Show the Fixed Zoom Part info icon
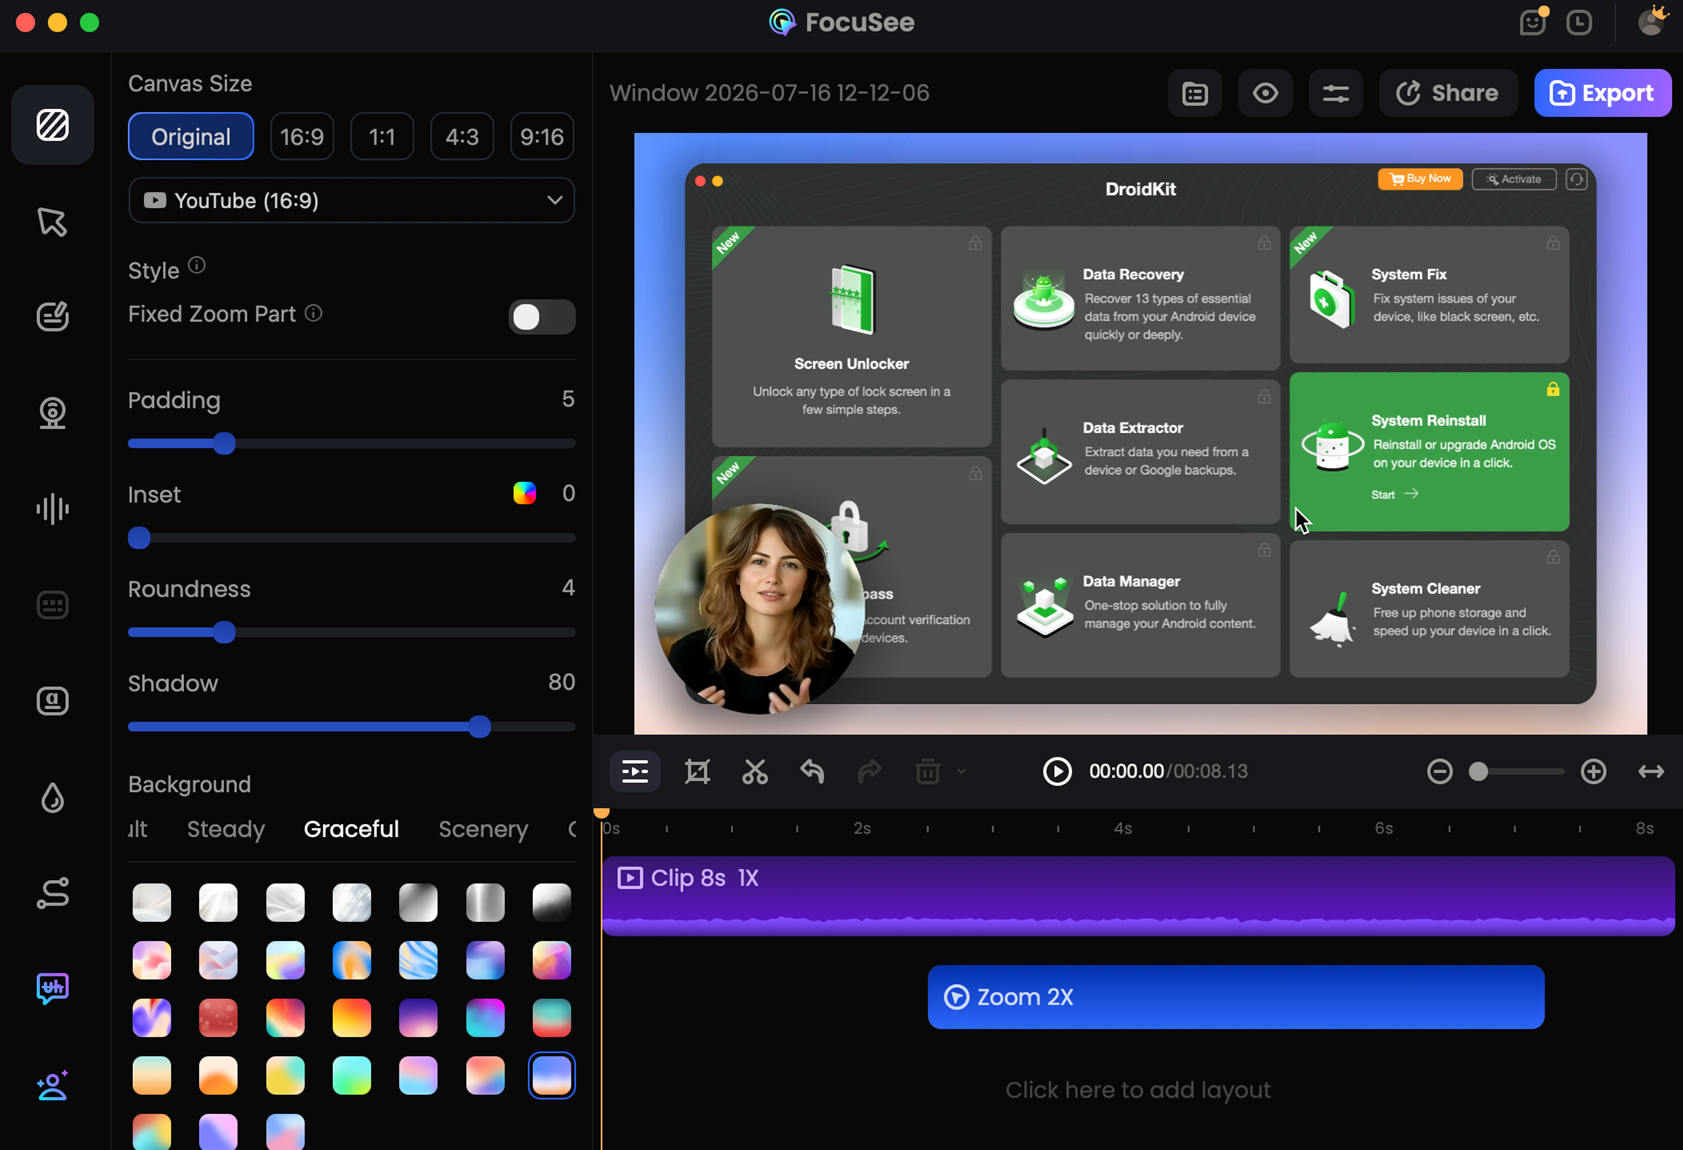 (x=313, y=313)
